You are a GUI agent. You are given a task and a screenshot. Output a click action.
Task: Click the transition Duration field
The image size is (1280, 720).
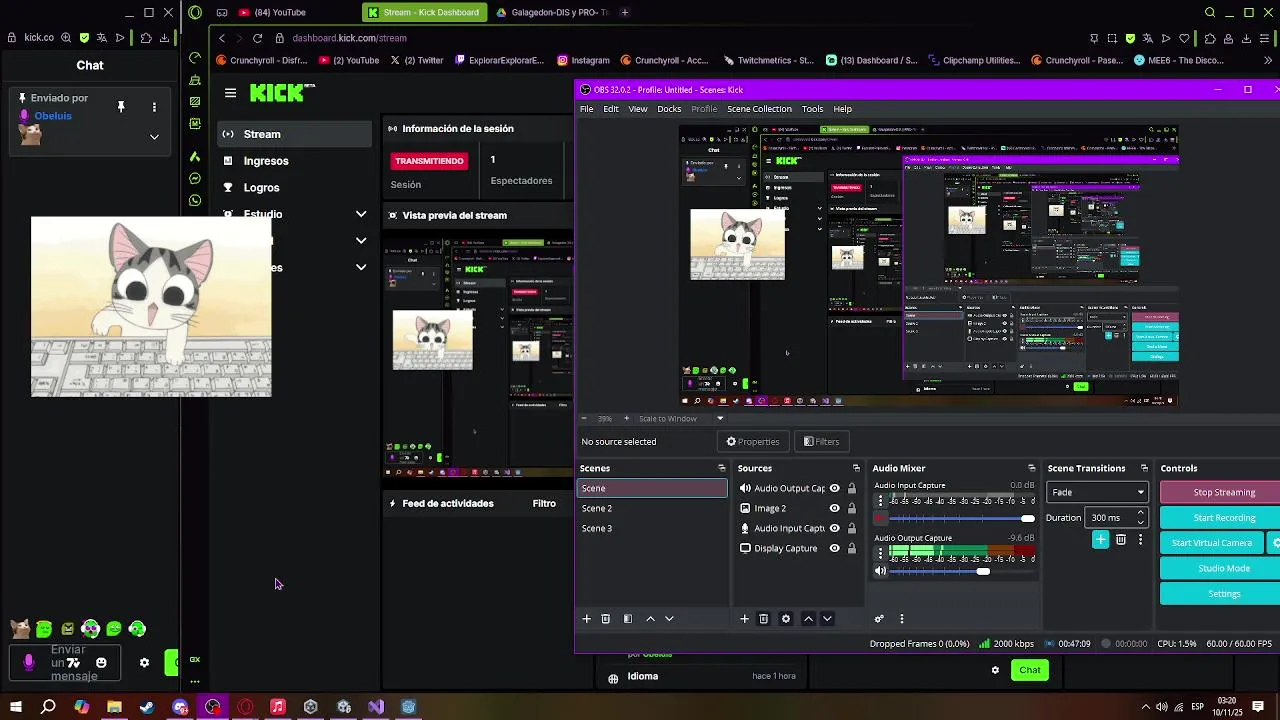pyautogui.click(x=1116, y=518)
